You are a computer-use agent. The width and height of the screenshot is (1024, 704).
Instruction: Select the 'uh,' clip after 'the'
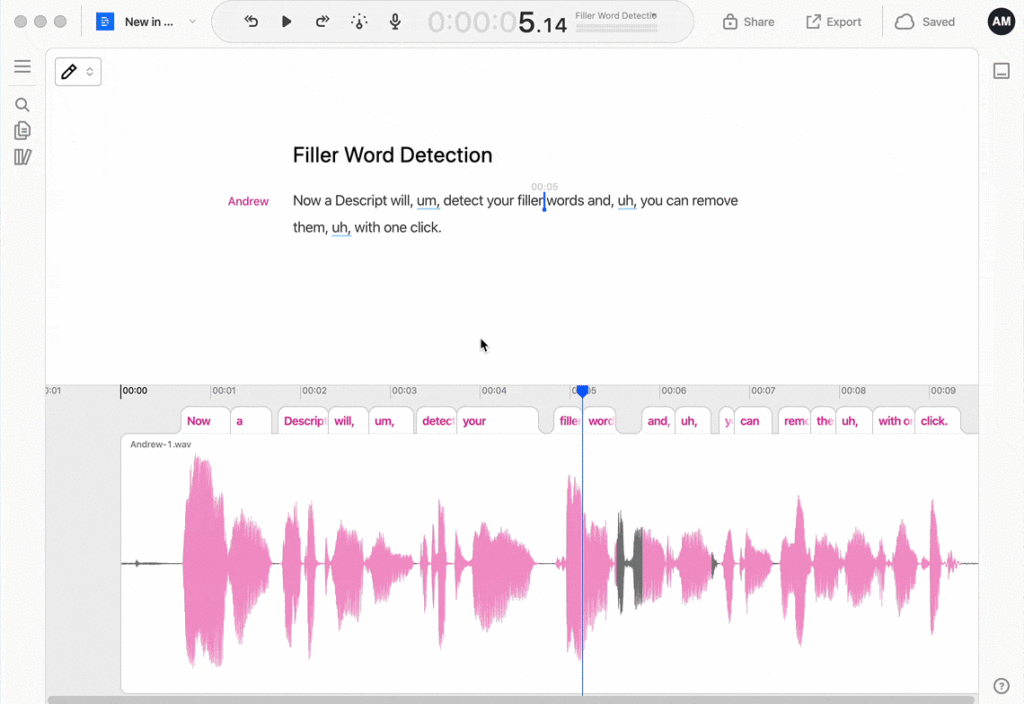tap(854, 421)
